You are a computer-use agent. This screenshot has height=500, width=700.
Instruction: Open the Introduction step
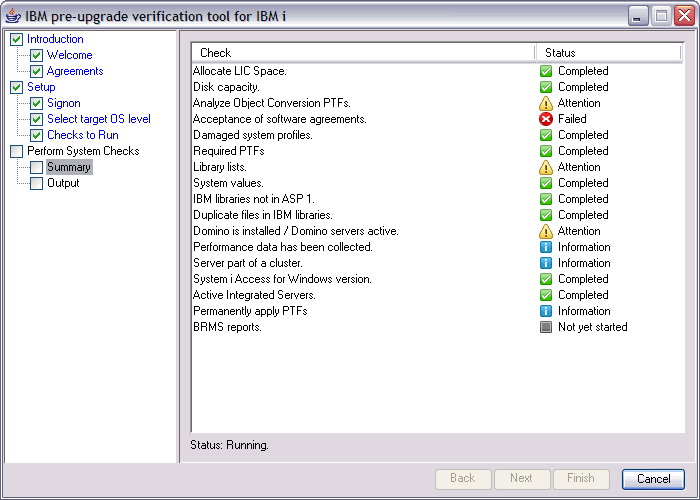(x=55, y=39)
